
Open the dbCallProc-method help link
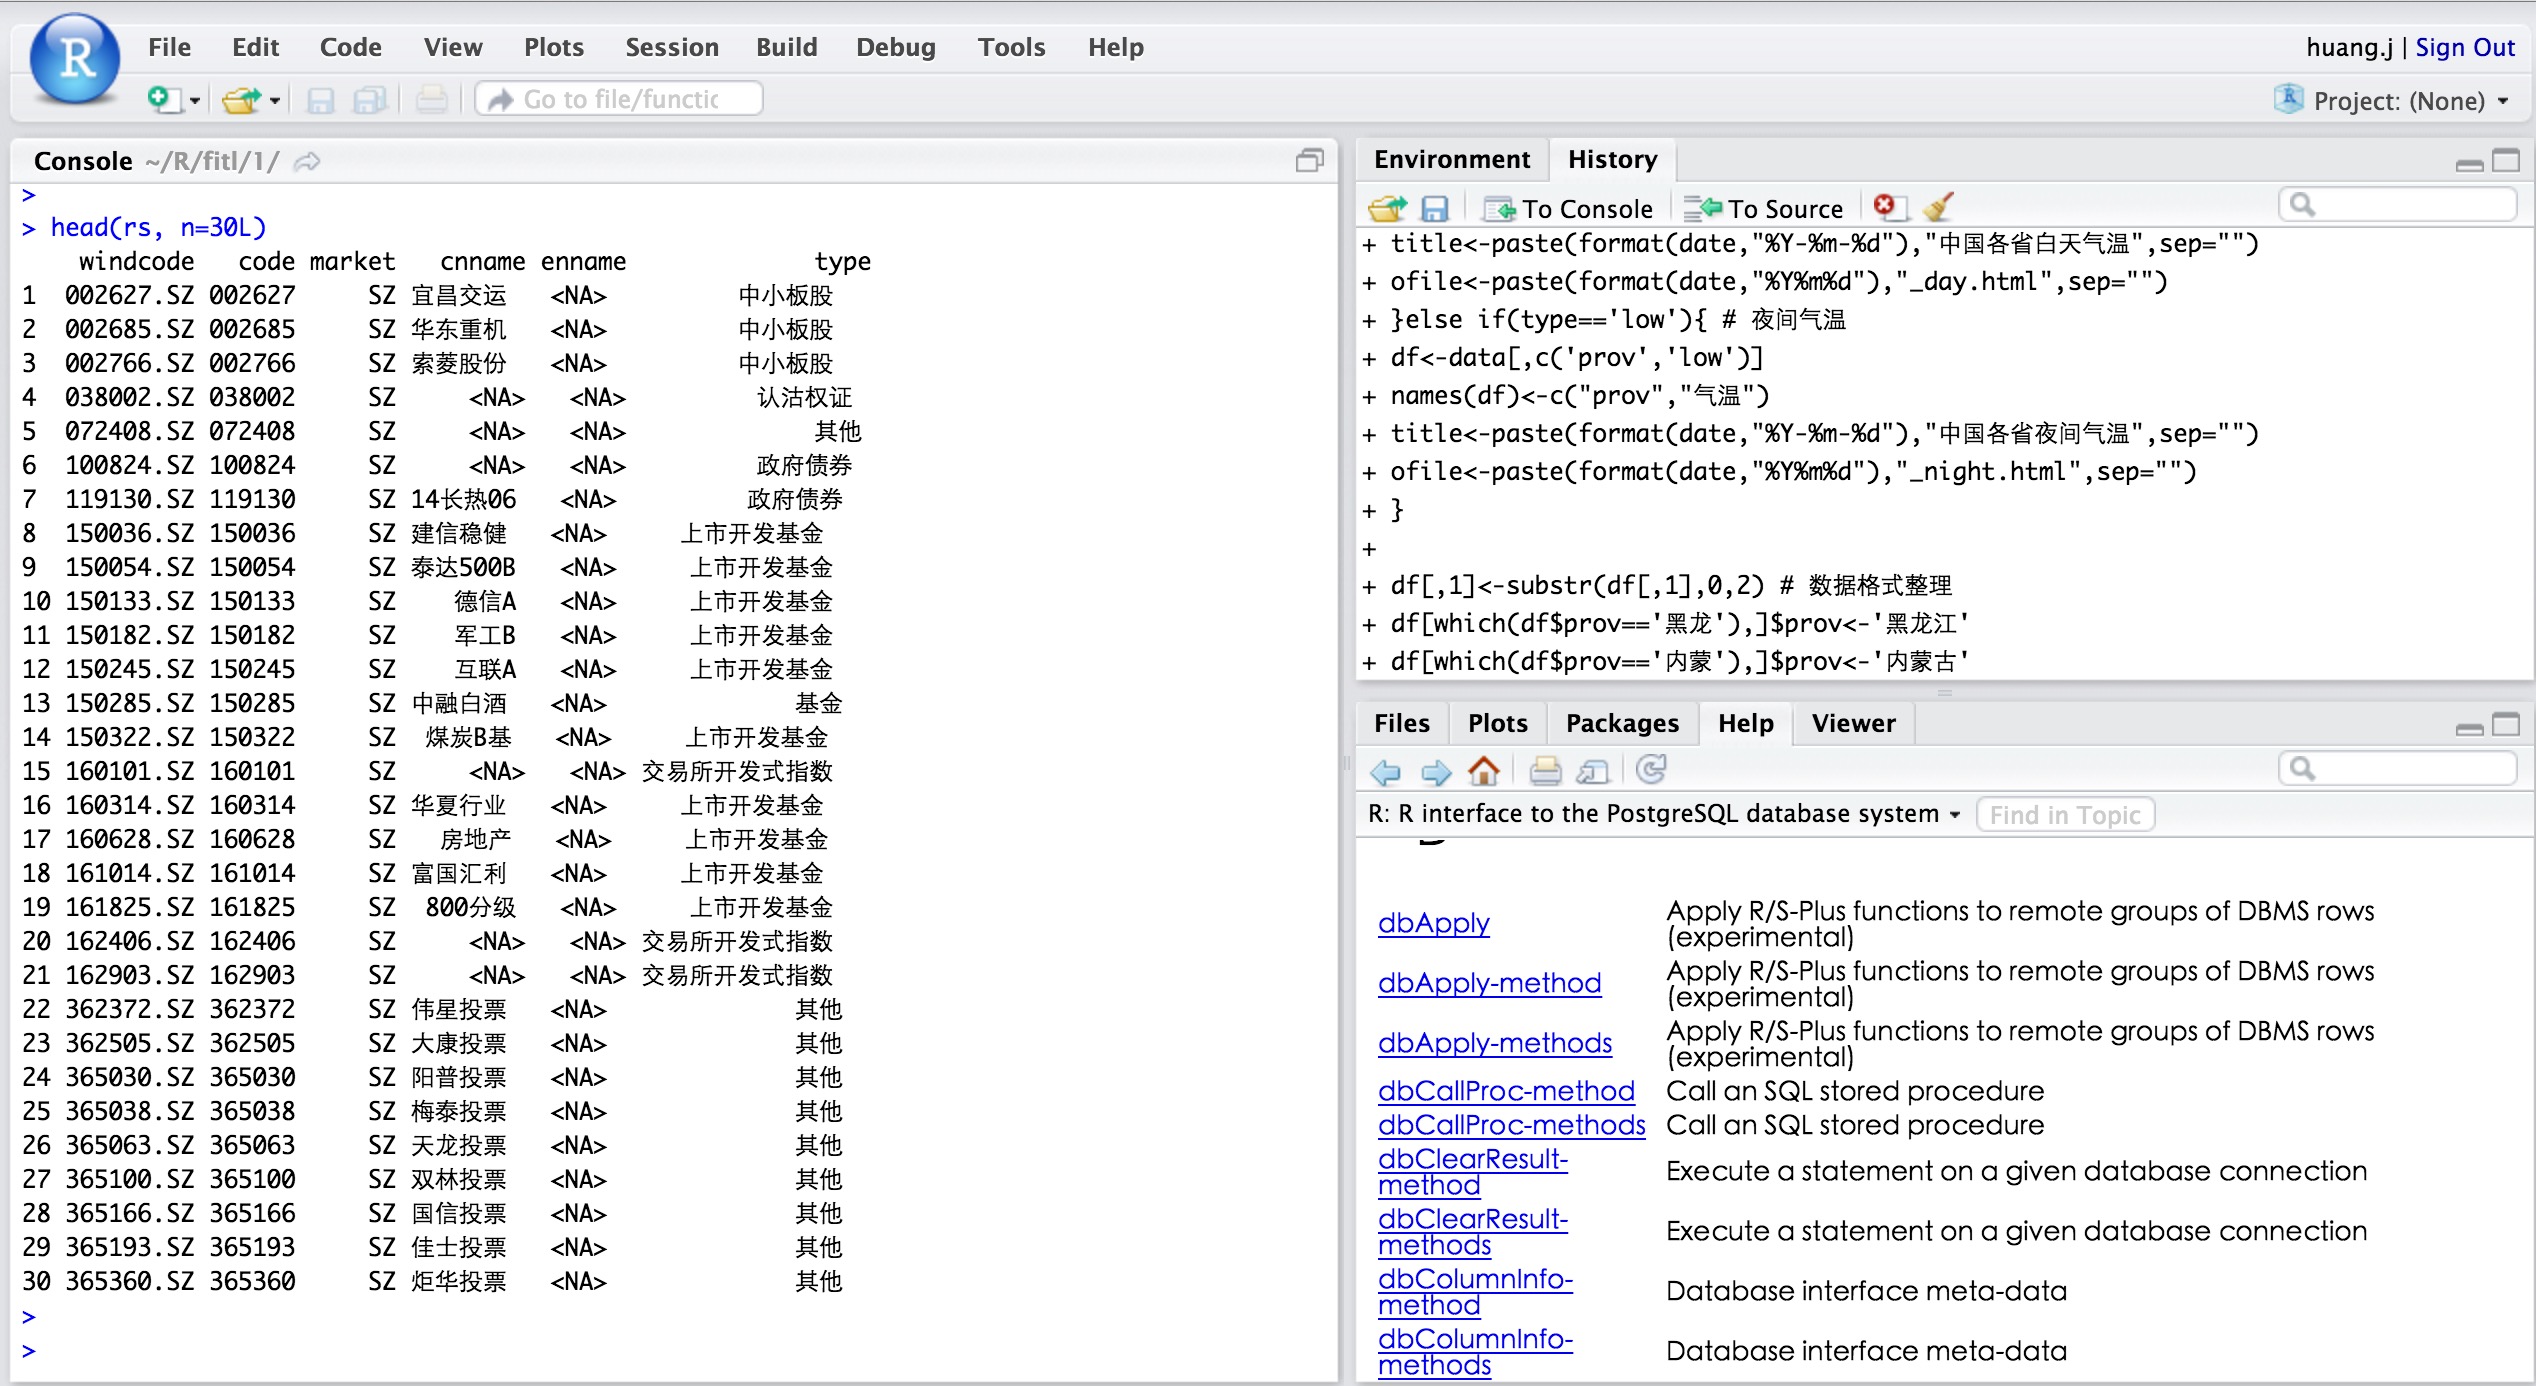(1506, 1091)
